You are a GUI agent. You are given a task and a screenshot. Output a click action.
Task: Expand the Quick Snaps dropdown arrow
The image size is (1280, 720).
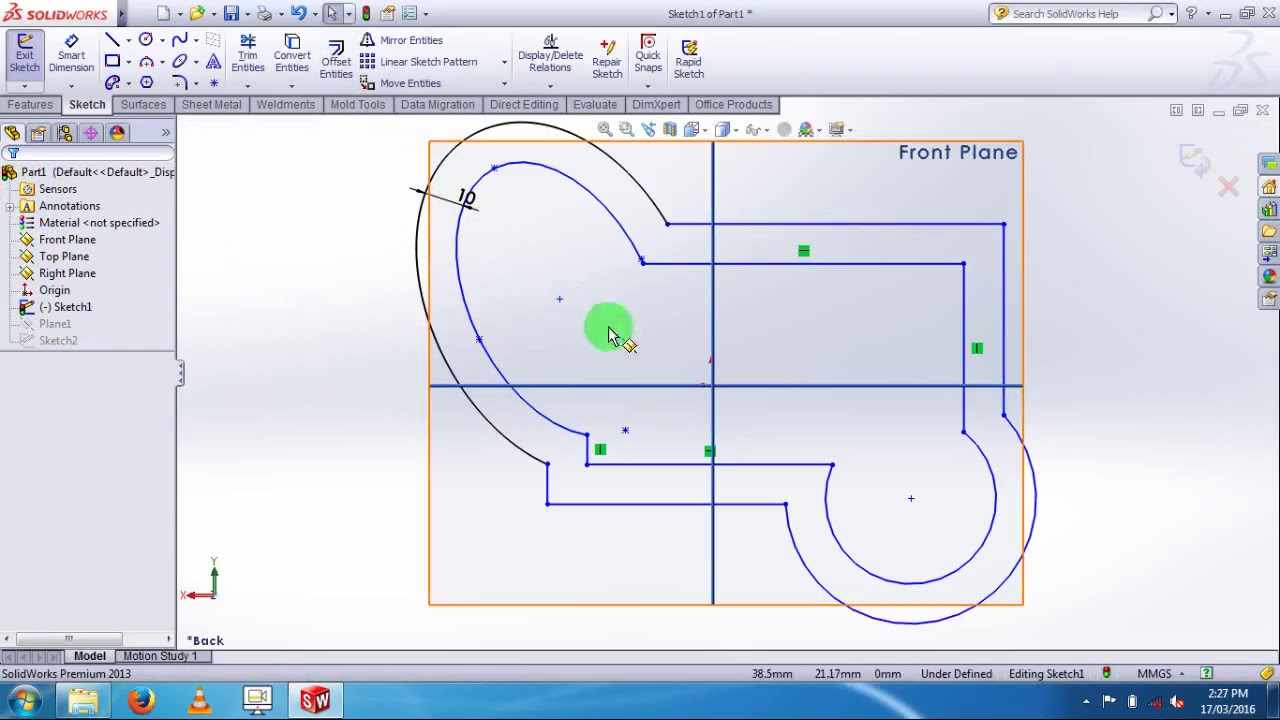(648, 85)
